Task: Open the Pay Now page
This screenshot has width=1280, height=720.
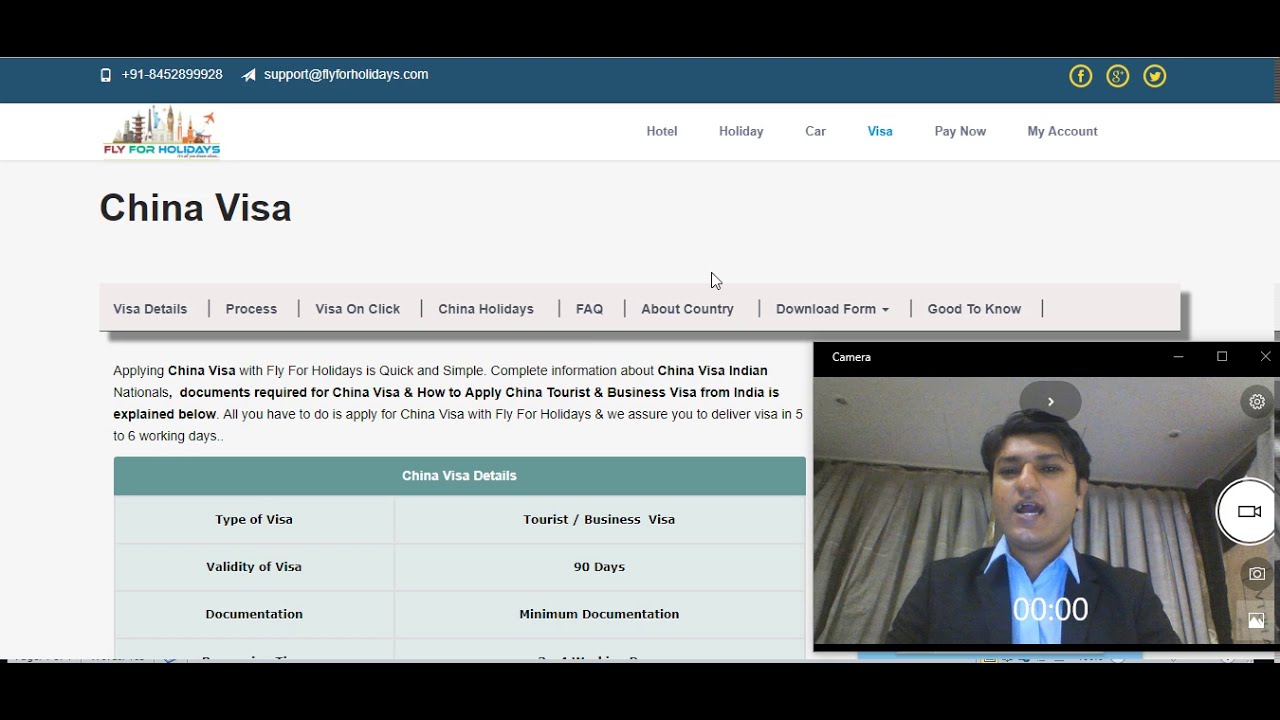Action: tap(960, 131)
